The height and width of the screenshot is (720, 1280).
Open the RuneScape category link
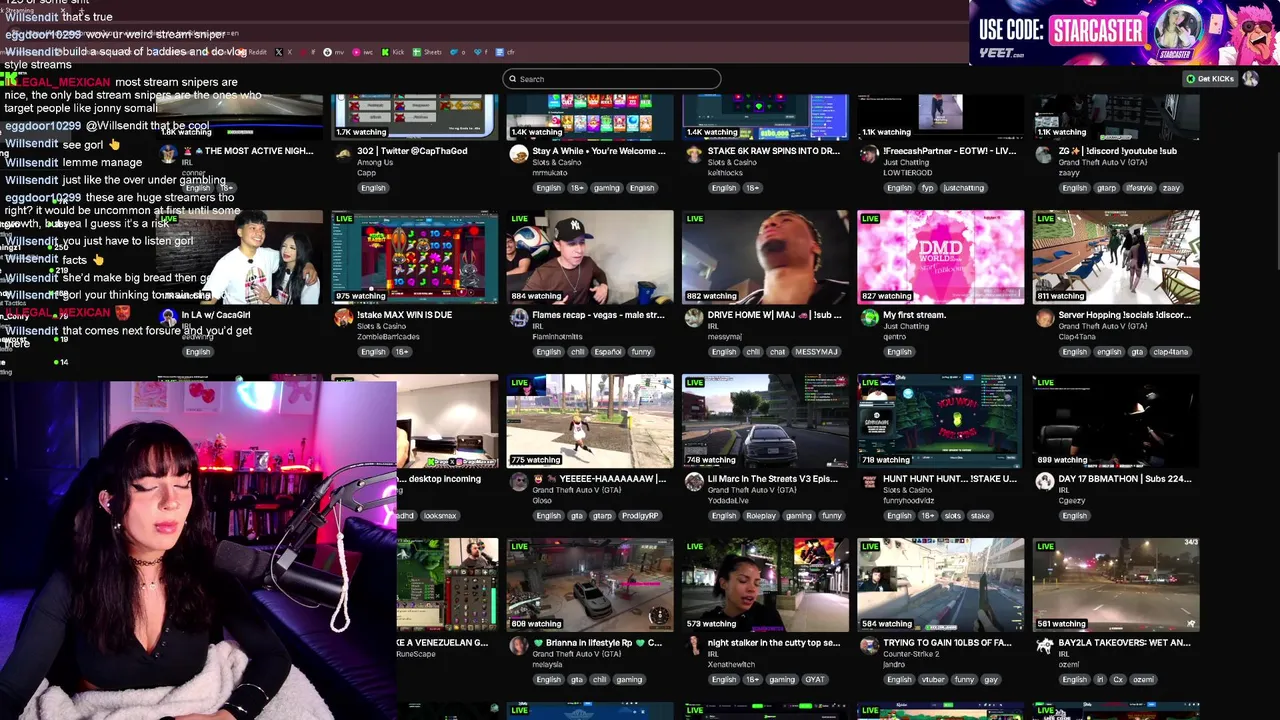415,654
